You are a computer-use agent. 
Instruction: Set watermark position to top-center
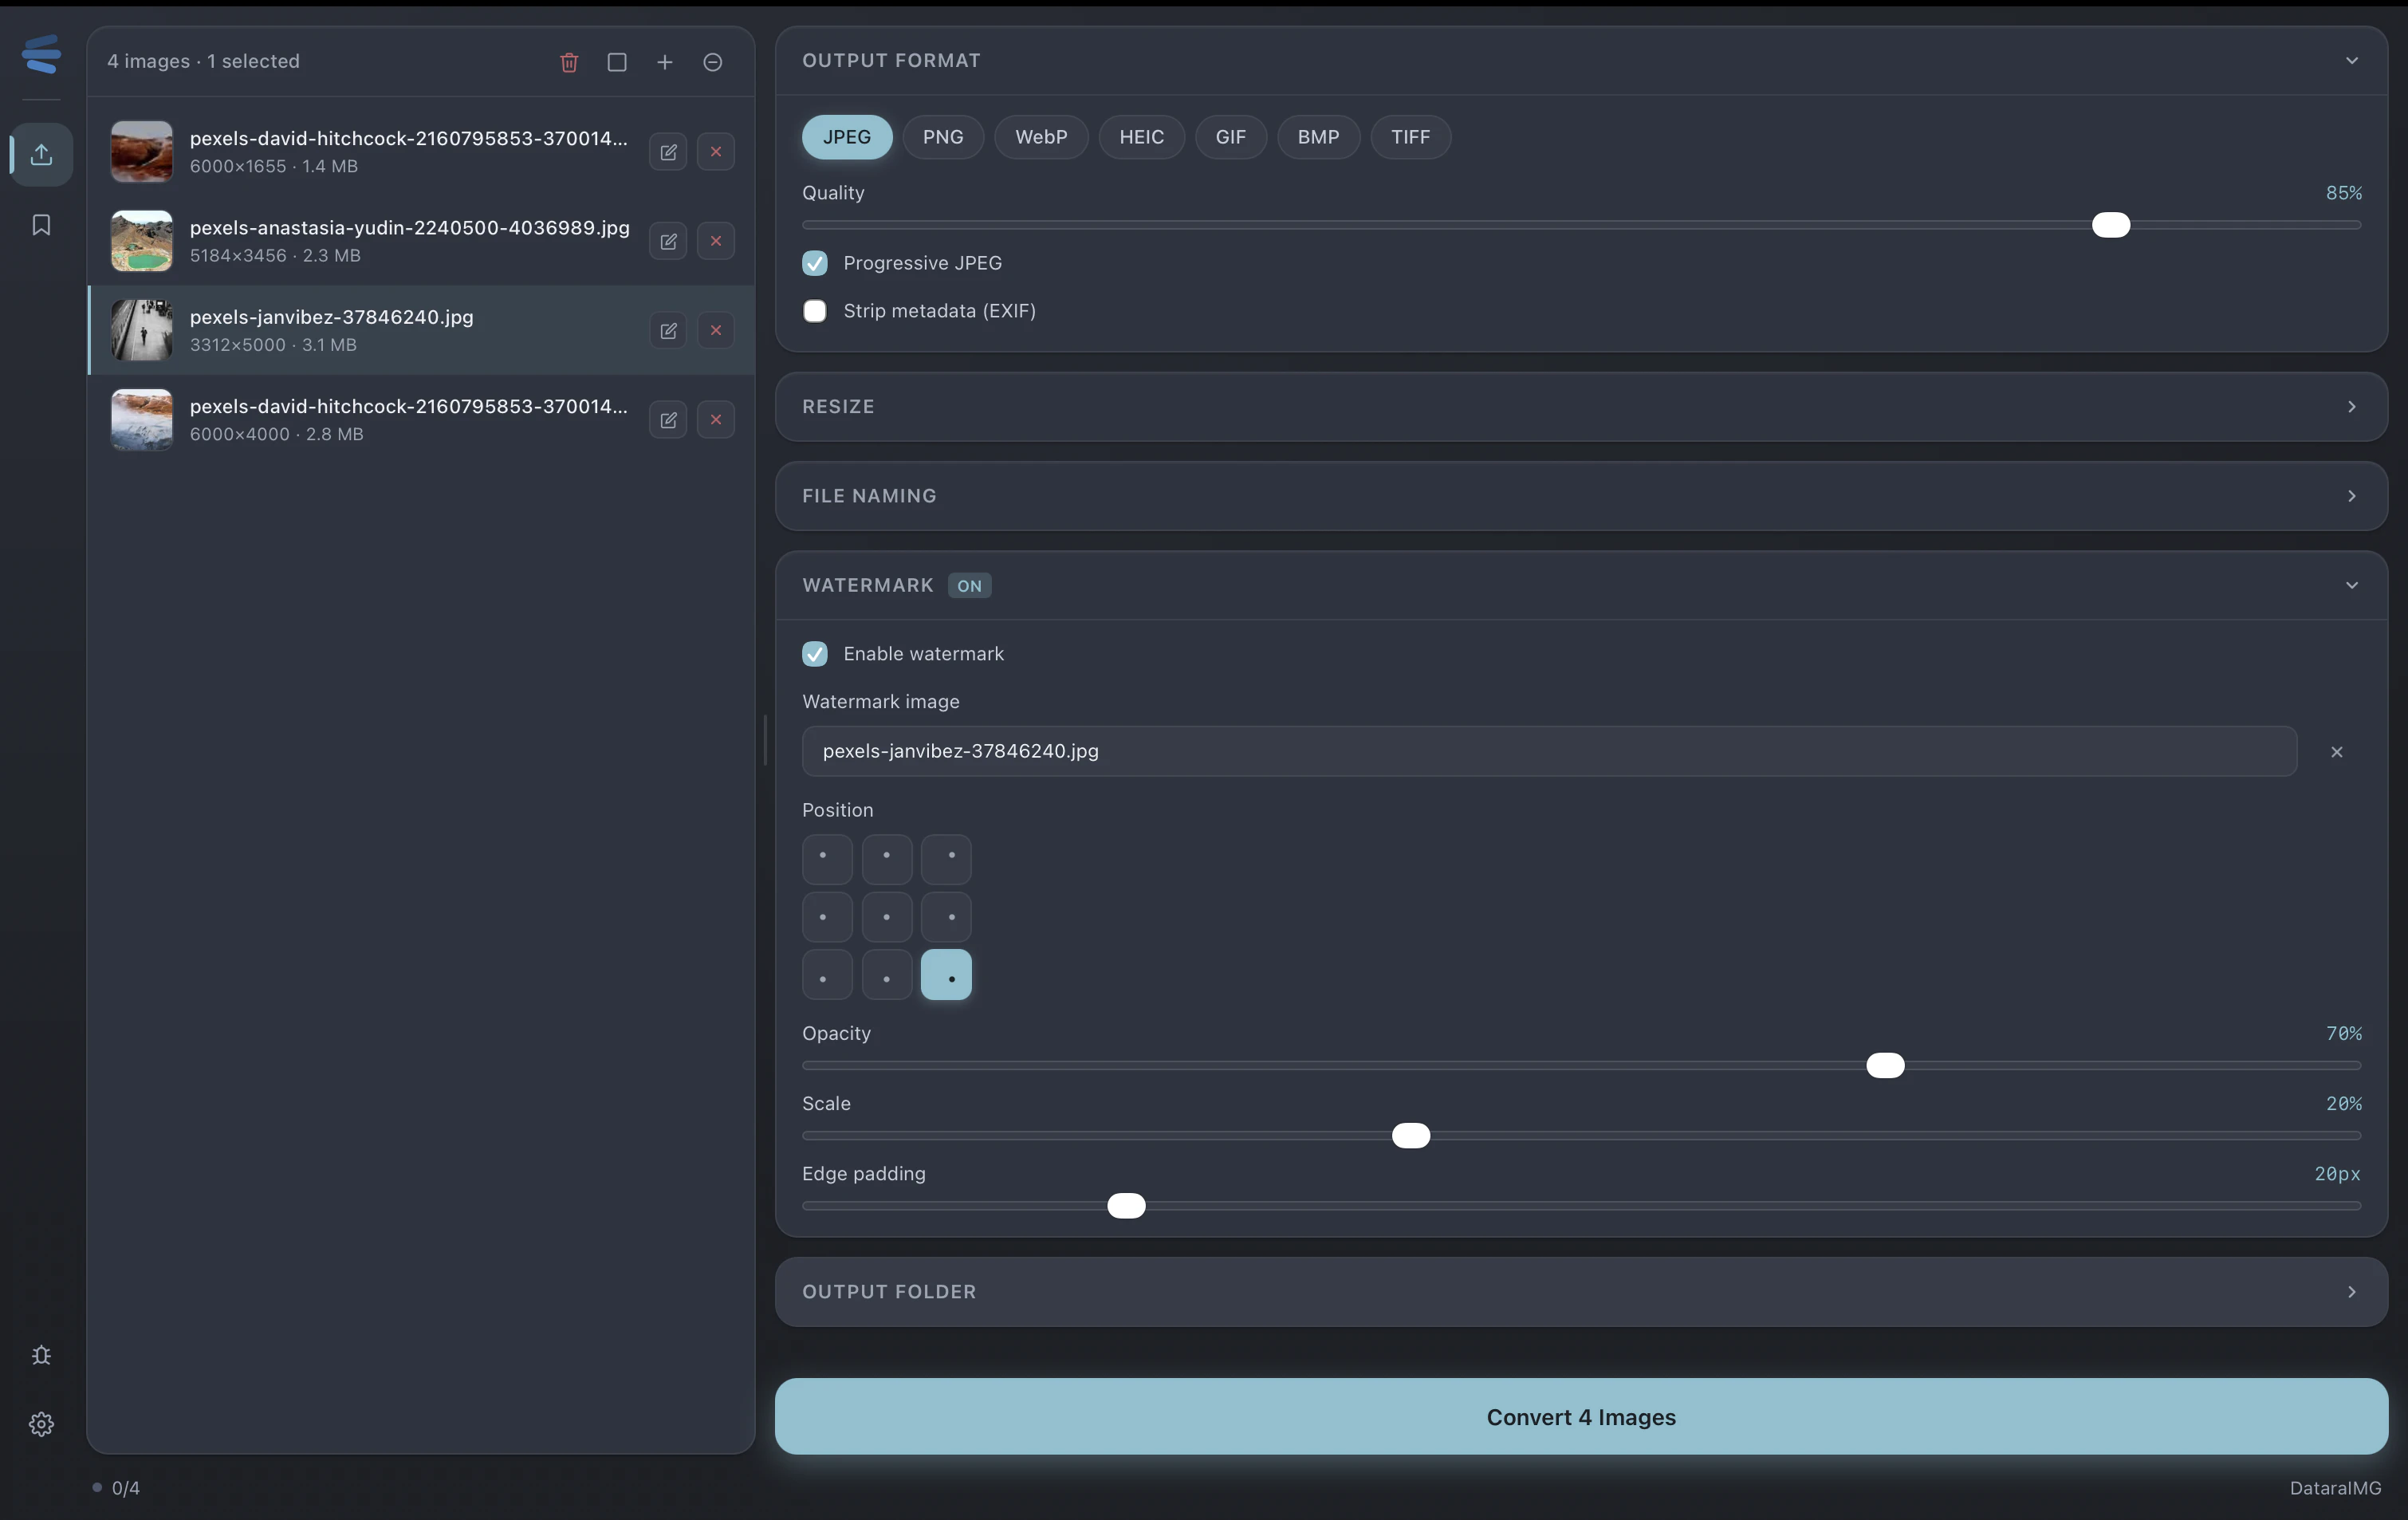(887, 858)
